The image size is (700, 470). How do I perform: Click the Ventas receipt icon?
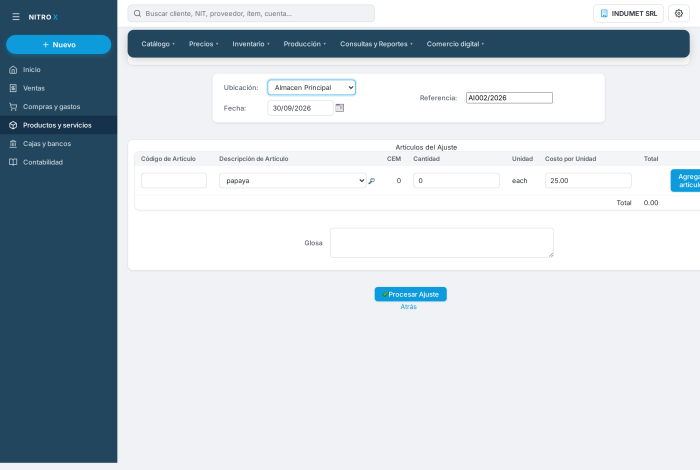[x=13, y=88]
